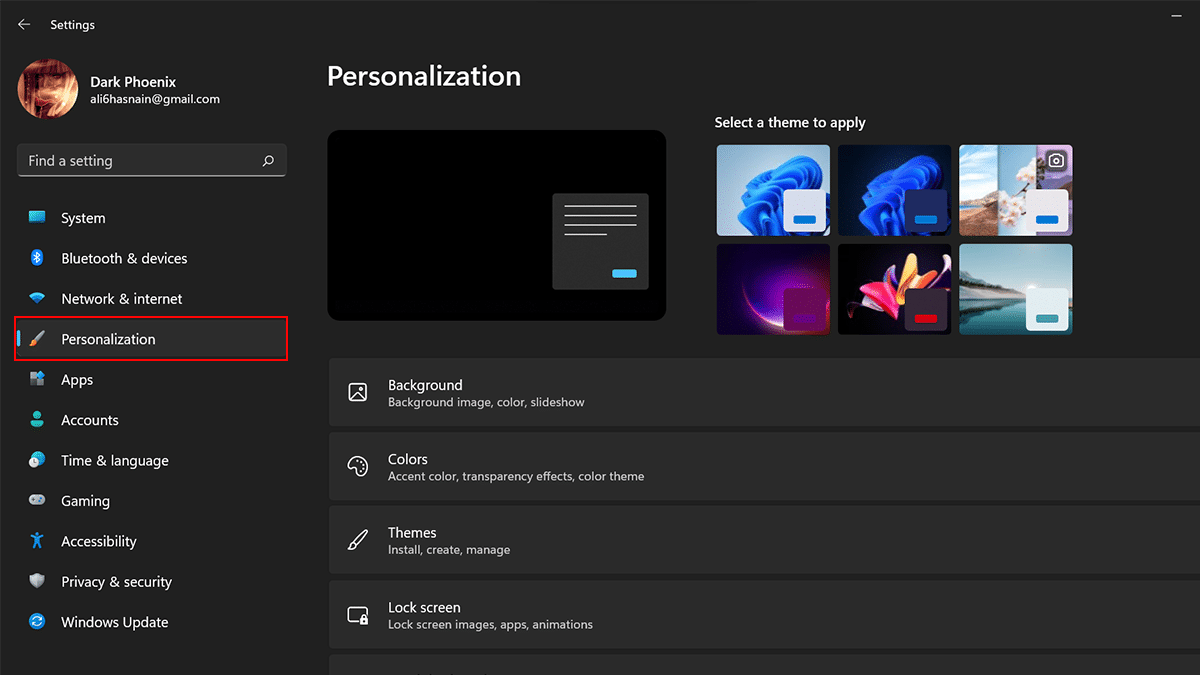Click the Dark Phoenix profile picture
Viewport: 1200px width, 675px height.
48,90
